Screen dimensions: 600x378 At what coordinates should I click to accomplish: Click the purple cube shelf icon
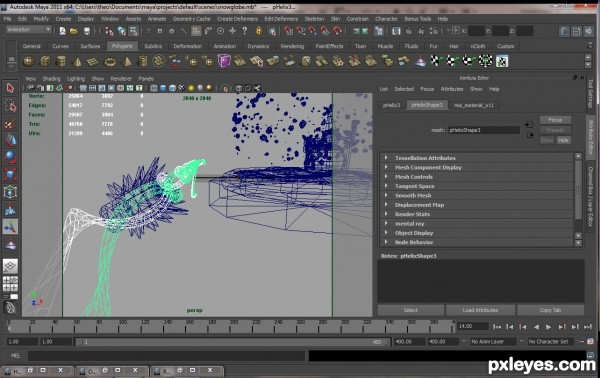point(224,61)
